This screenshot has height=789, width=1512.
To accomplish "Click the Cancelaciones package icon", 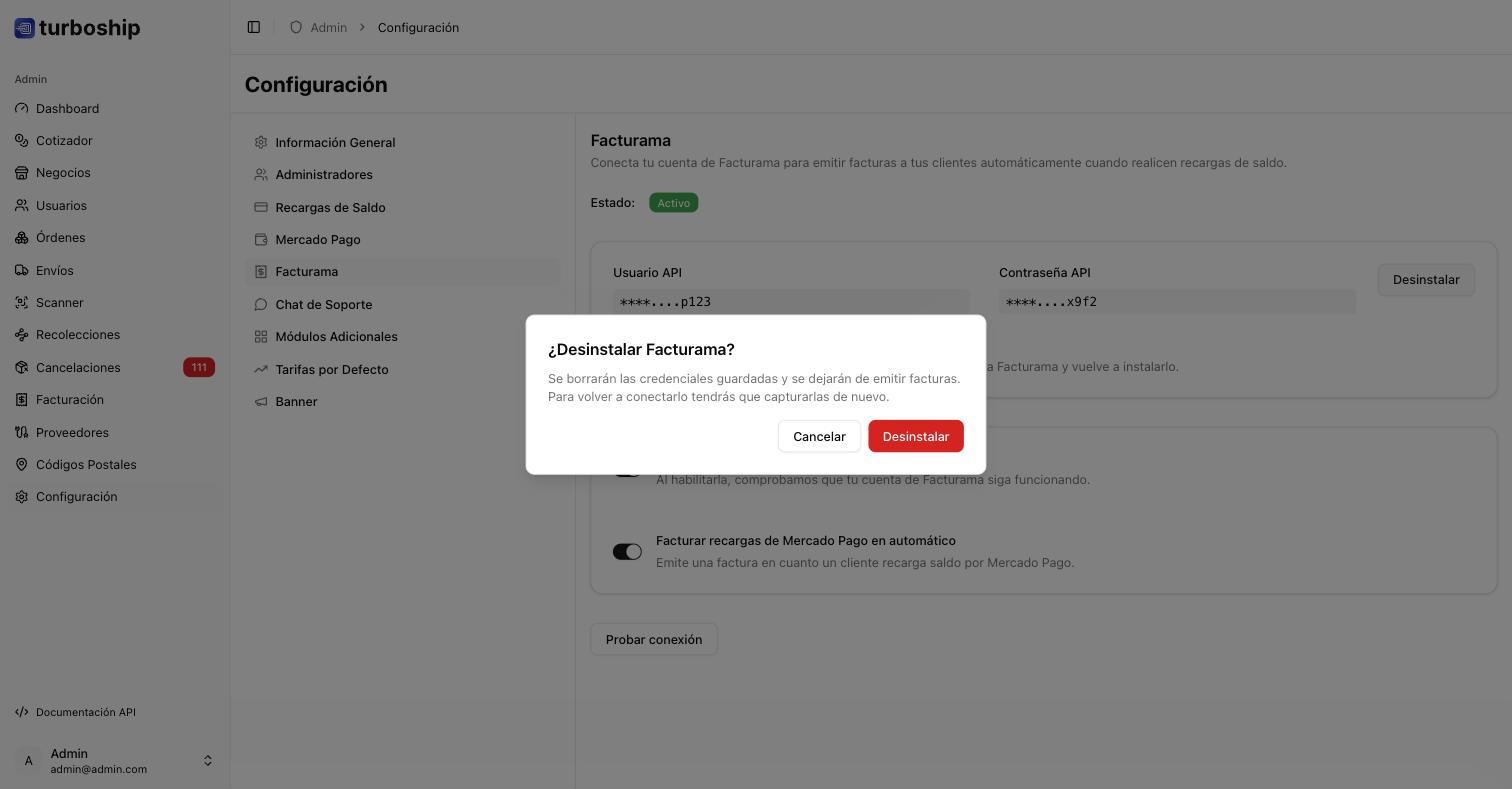I will click(22, 367).
